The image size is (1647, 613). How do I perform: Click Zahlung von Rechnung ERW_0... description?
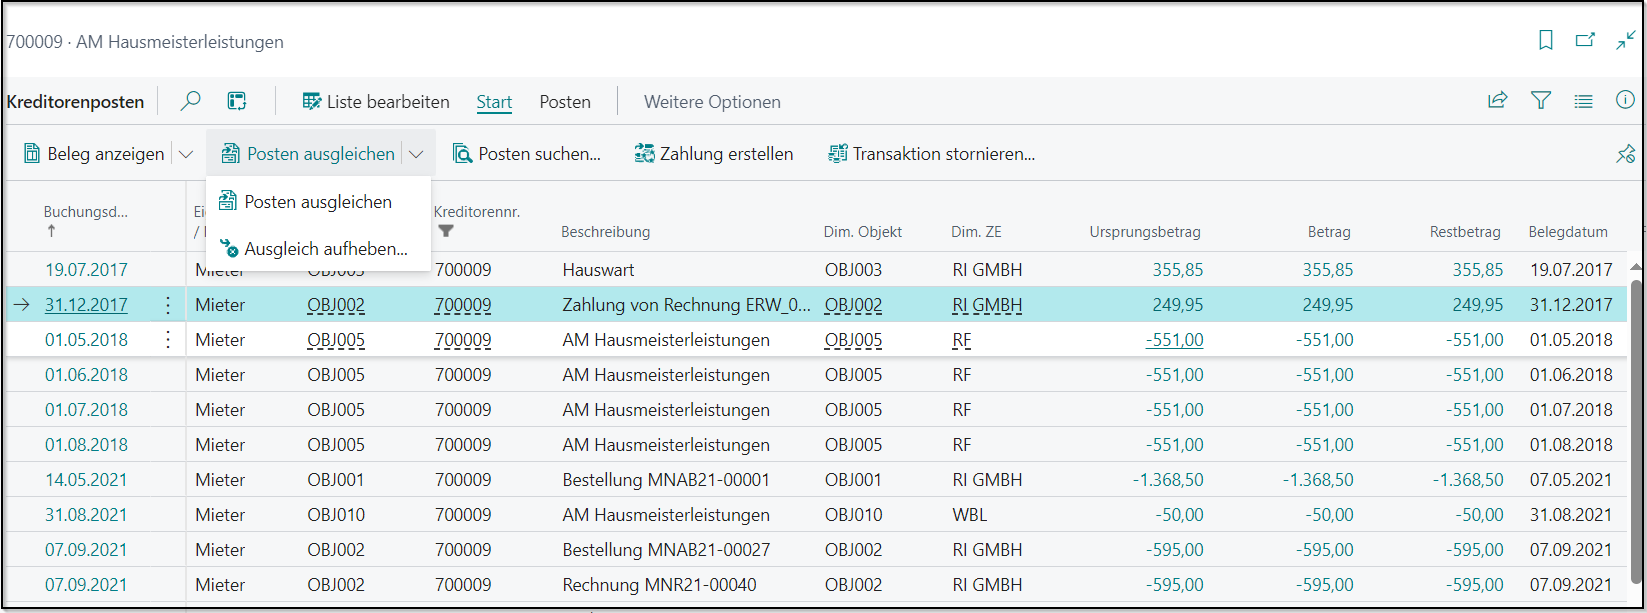[x=686, y=305]
